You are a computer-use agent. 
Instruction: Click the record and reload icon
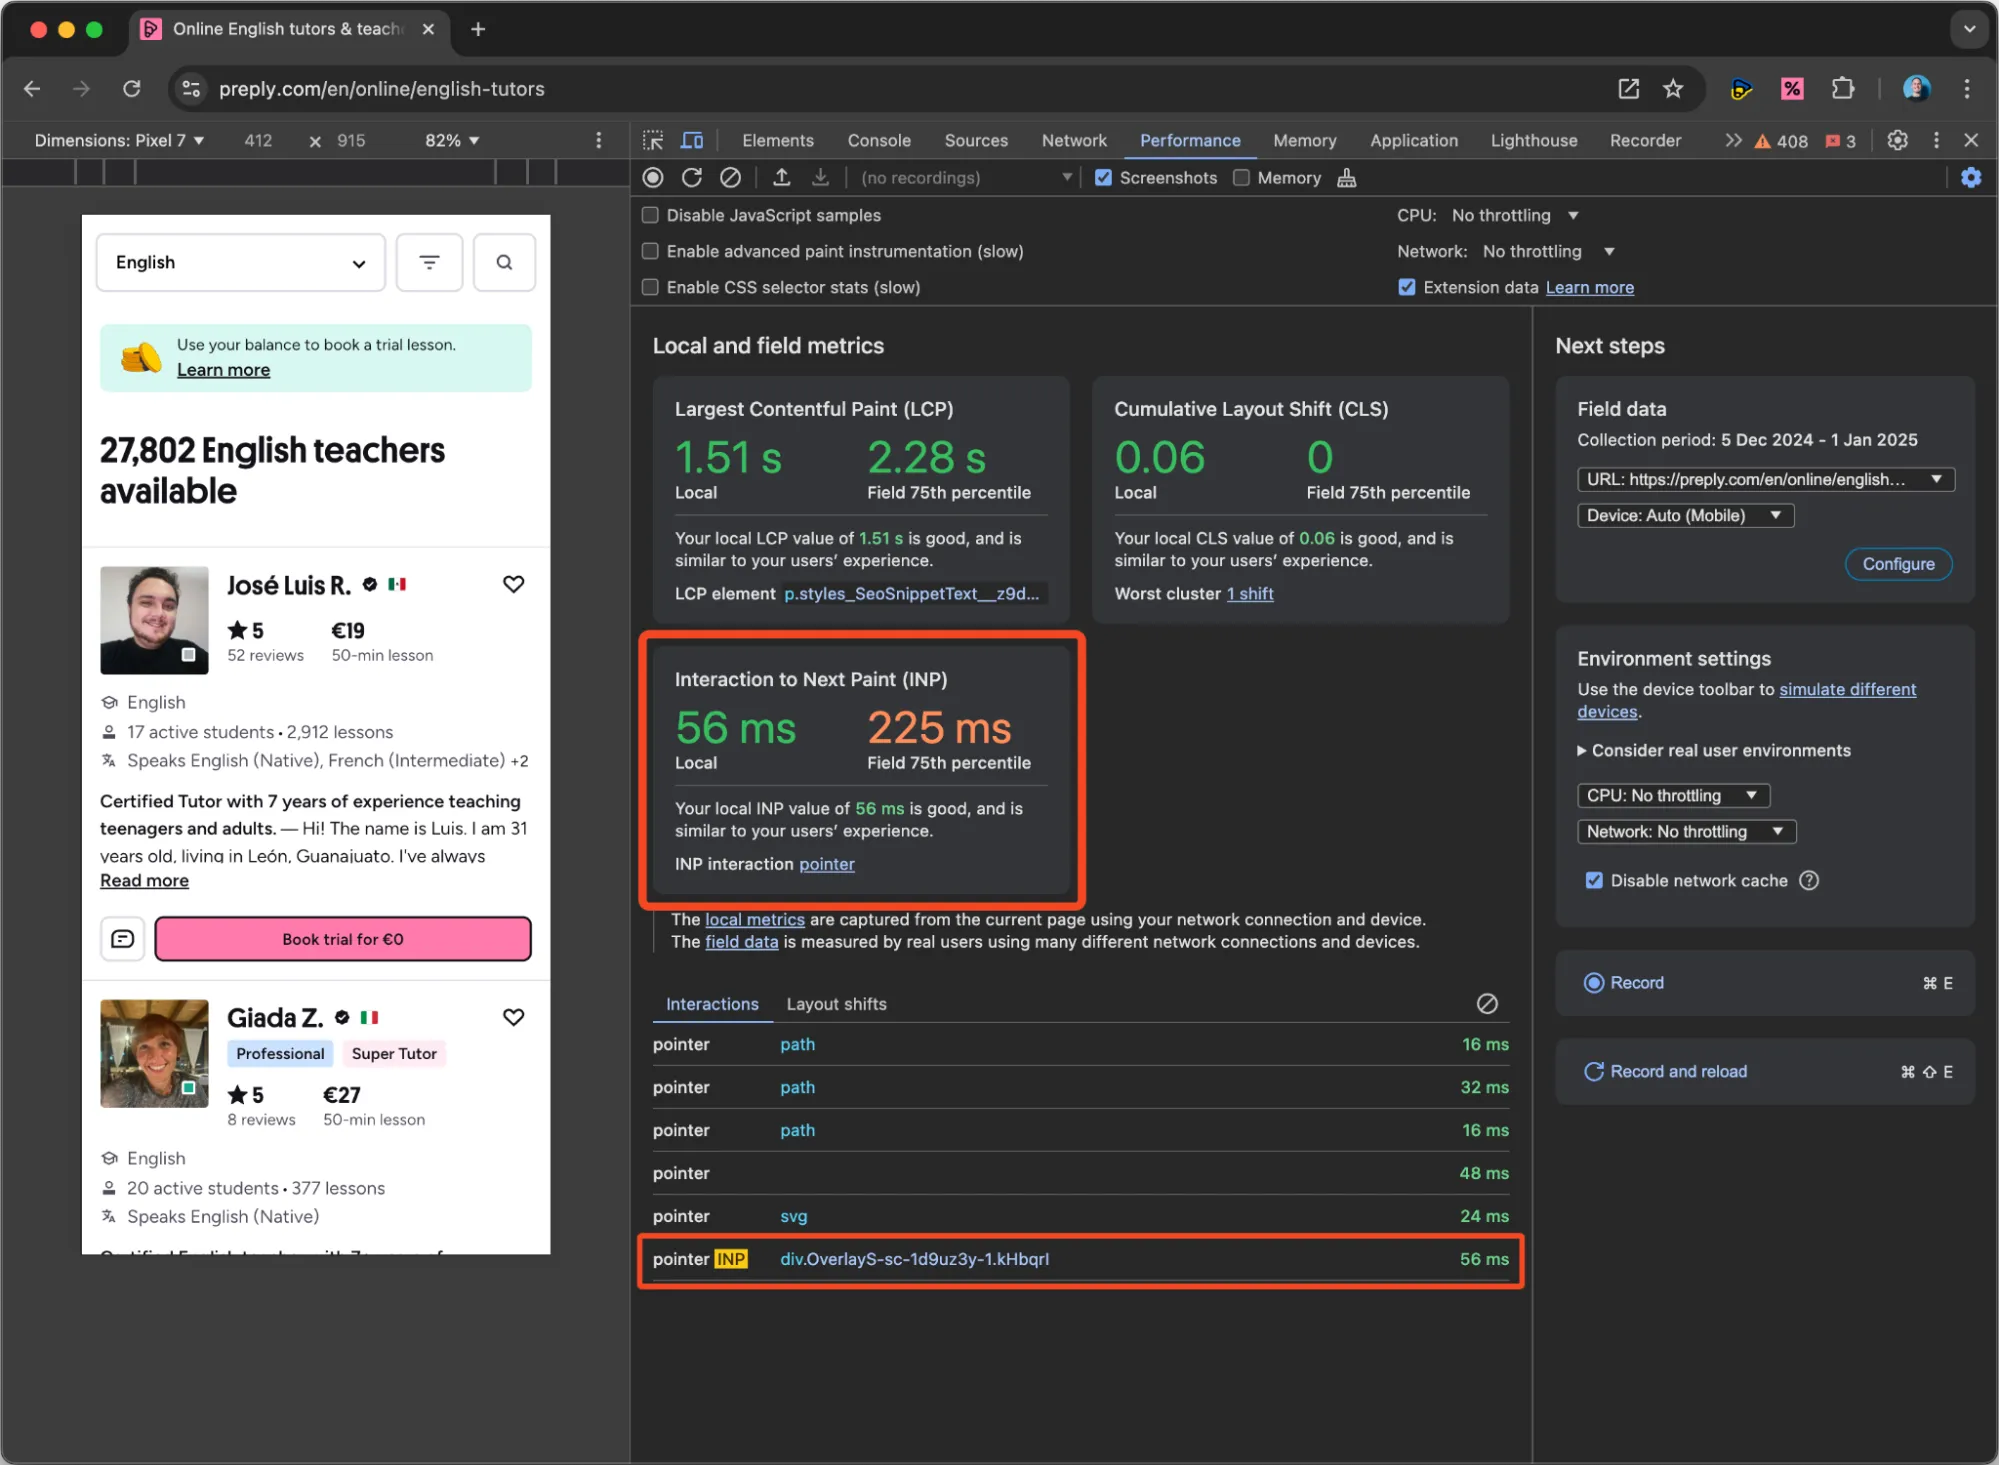(692, 178)
